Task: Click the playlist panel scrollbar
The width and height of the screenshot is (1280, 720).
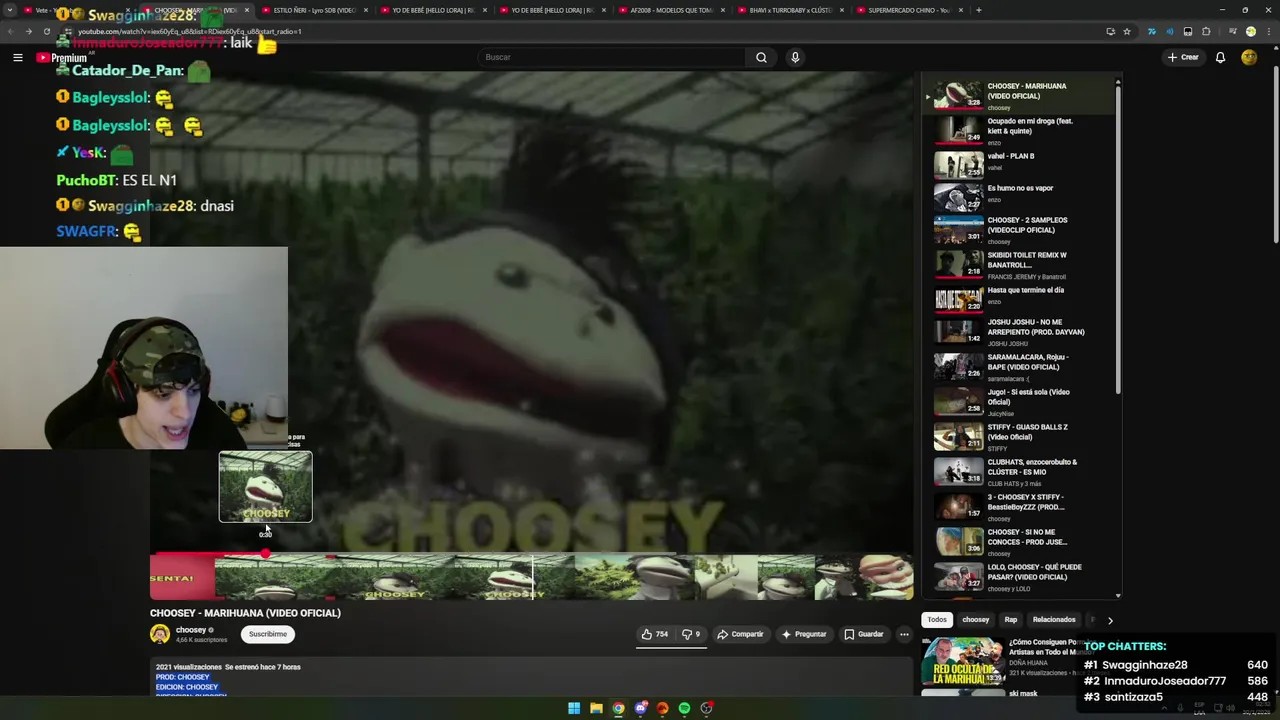Action: pos(1117,240)
